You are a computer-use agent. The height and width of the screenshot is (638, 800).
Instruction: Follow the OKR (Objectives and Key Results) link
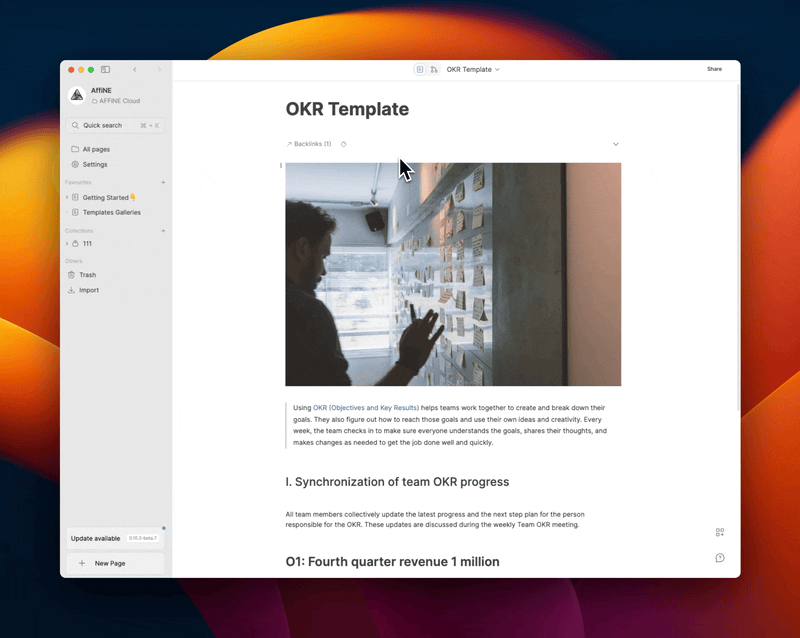coord(366,408)
